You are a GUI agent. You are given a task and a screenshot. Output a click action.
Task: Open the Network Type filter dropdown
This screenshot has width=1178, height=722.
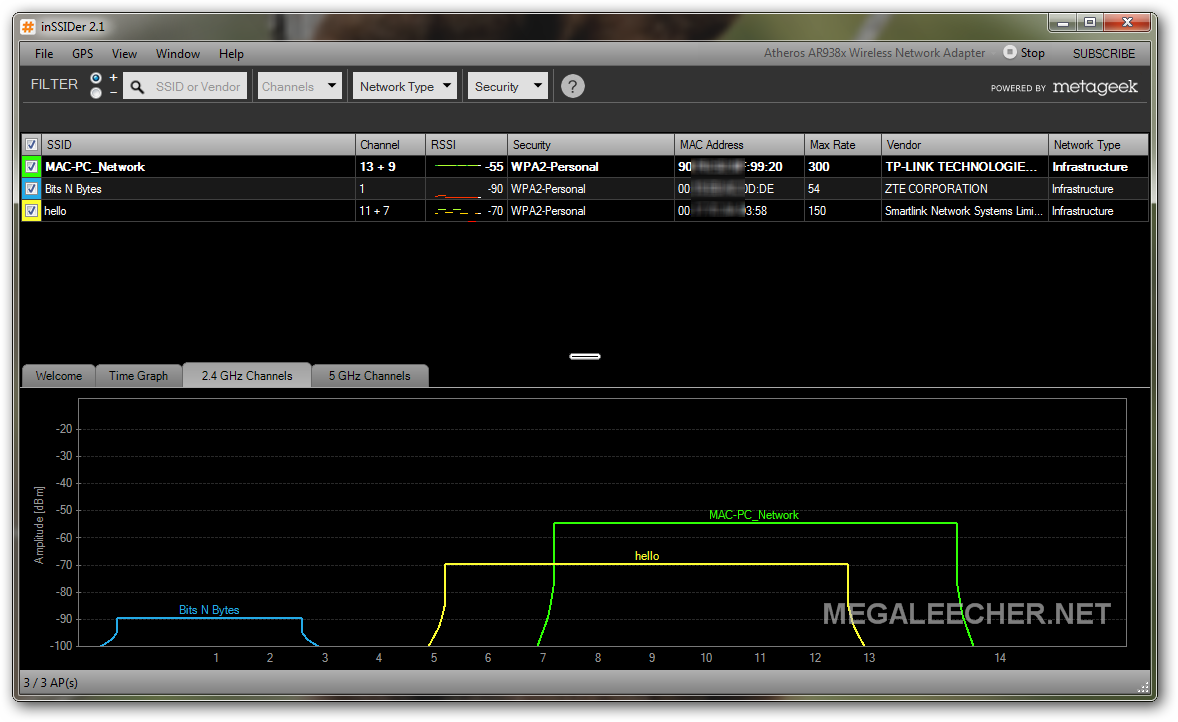click(405, 86)
